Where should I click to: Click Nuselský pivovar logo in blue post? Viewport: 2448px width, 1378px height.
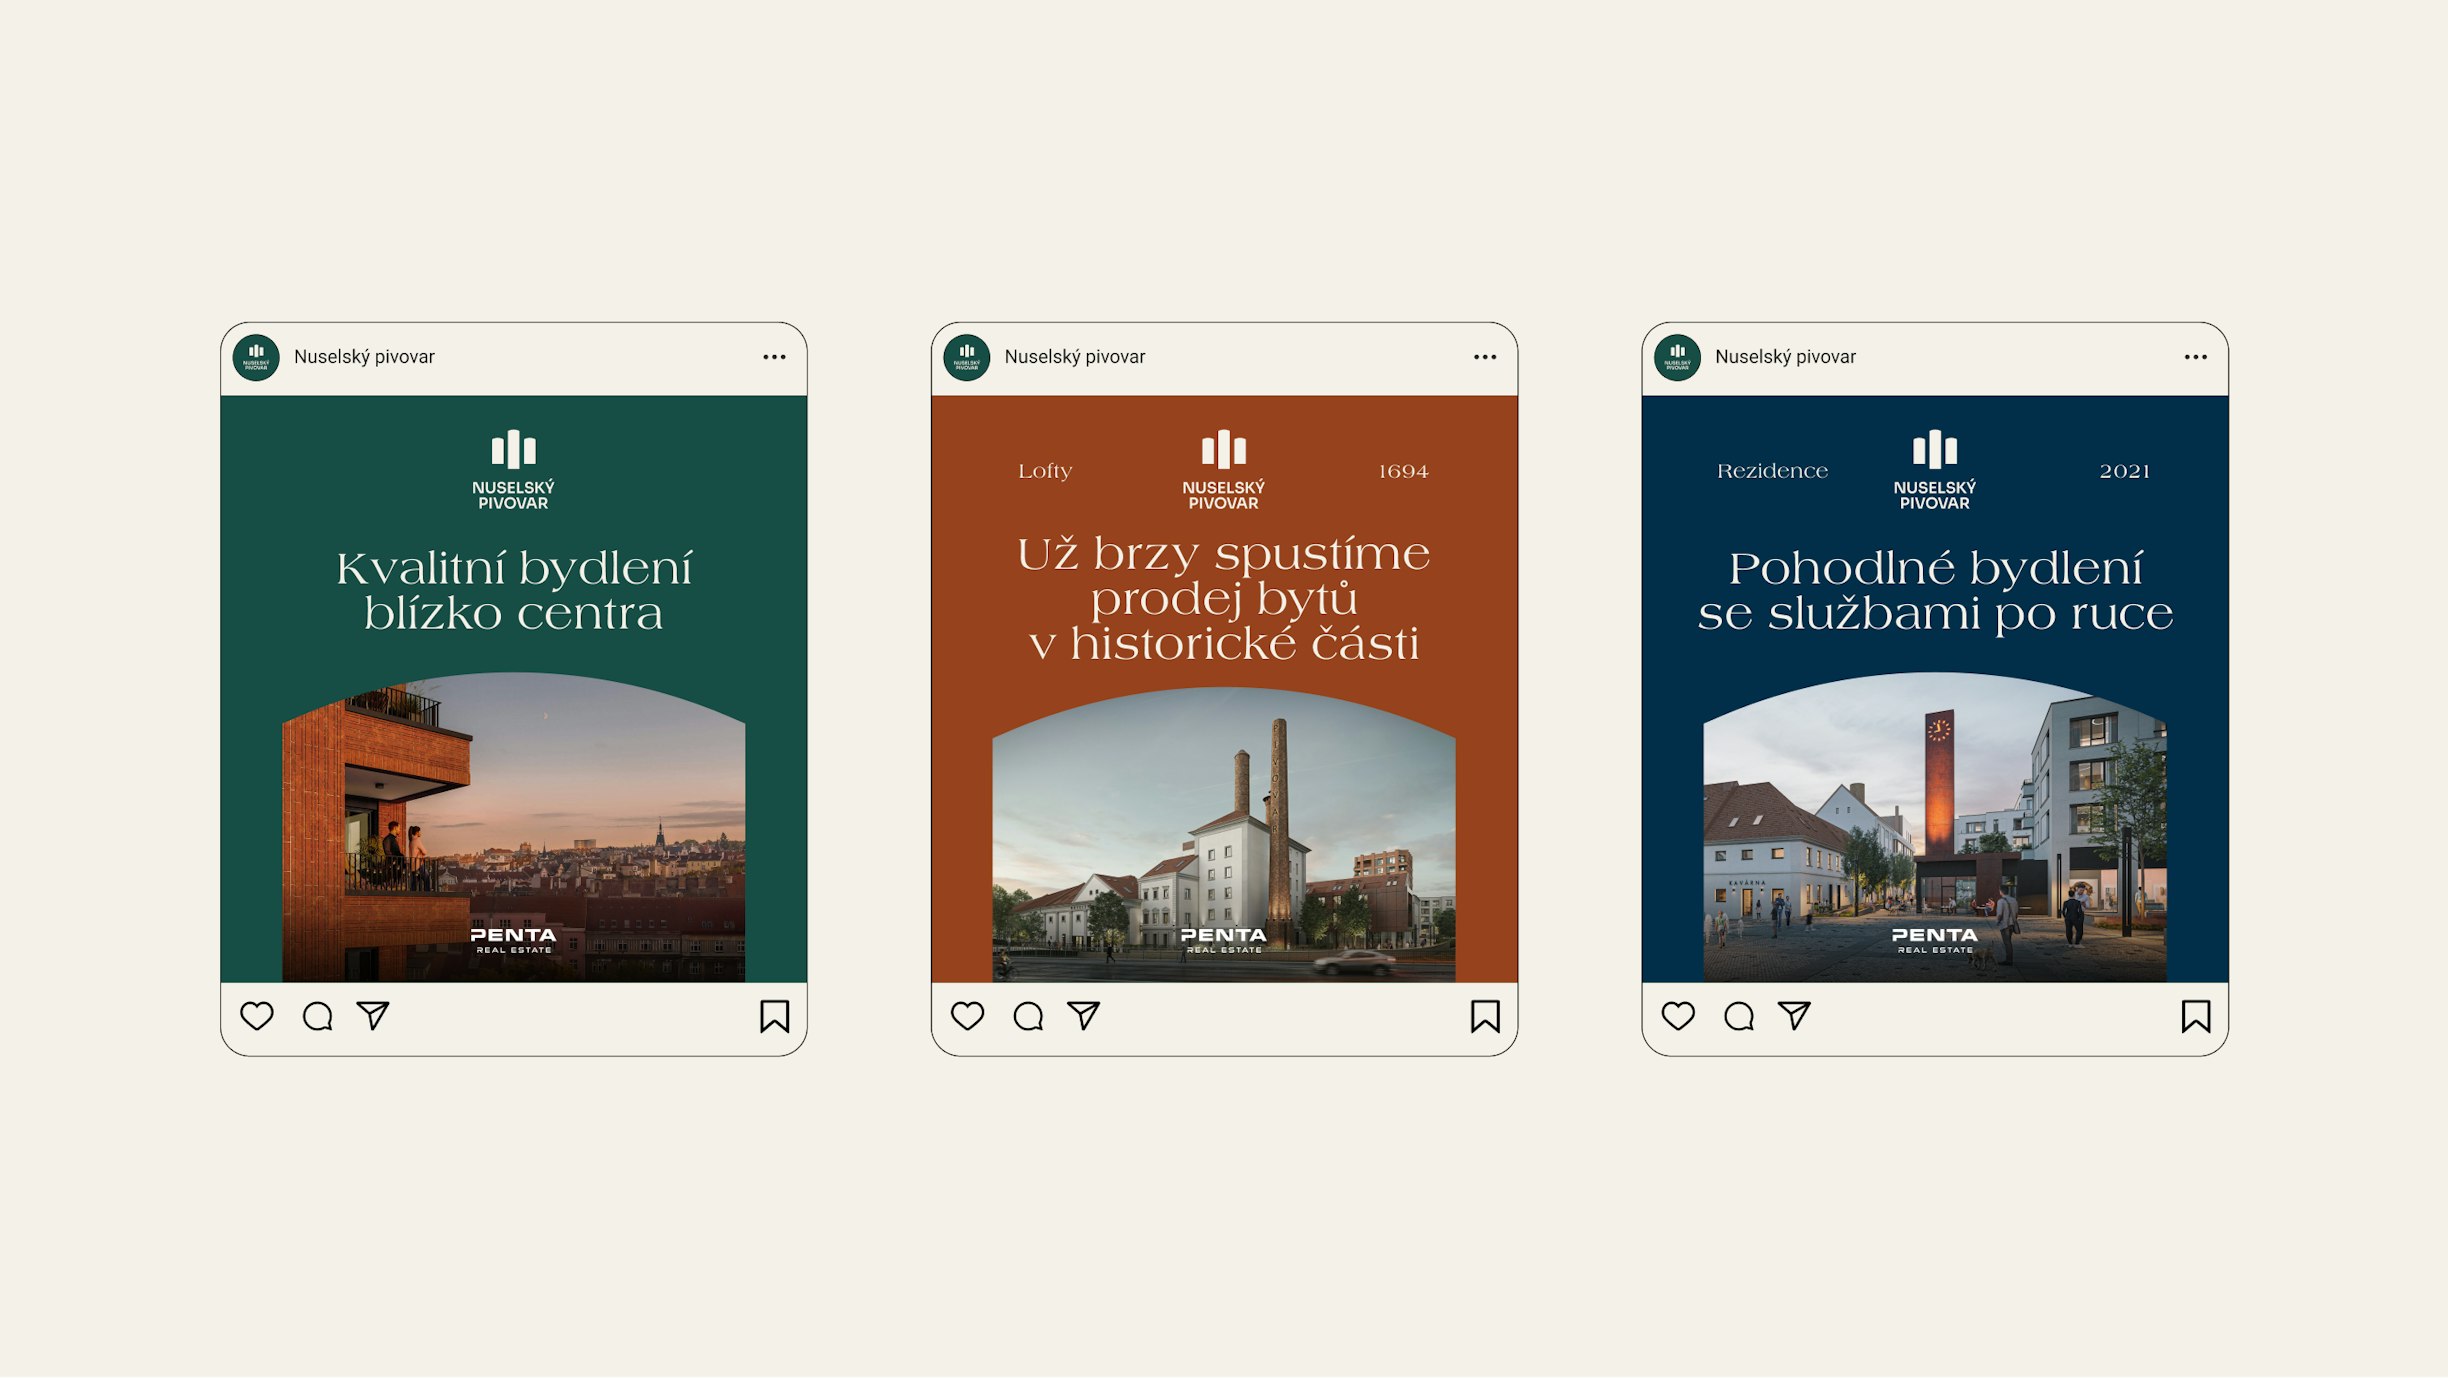pyautogui.click(x=1935, y=470)
